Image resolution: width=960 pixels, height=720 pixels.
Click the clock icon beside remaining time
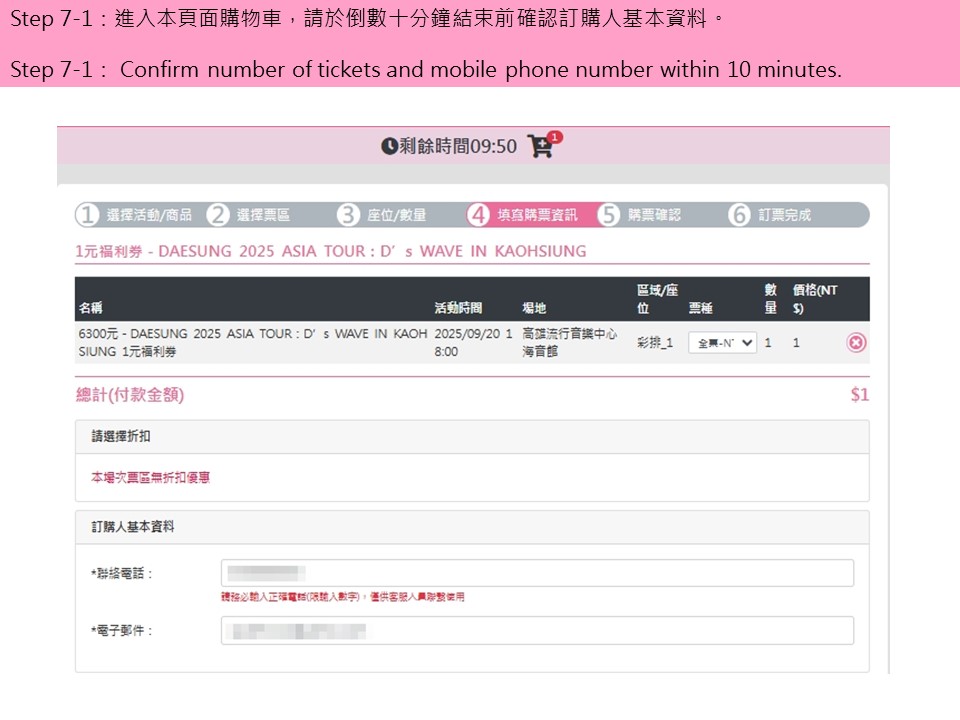coord(389,147)
